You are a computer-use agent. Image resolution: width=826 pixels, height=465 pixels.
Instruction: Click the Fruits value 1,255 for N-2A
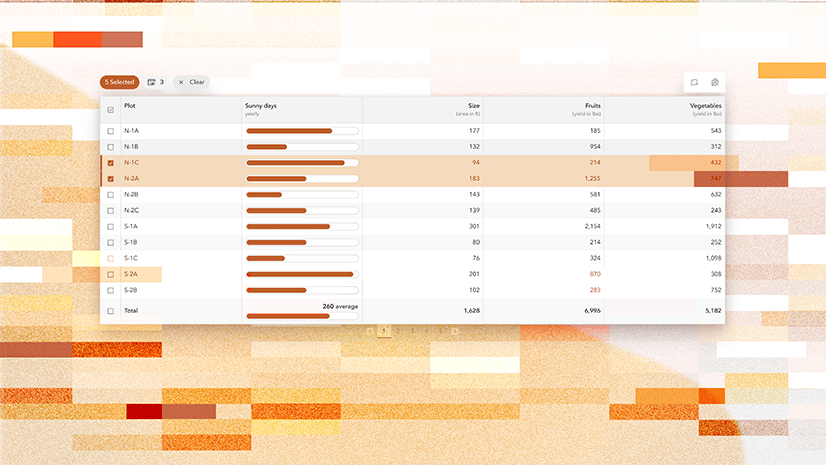click(x=593, y=179)
